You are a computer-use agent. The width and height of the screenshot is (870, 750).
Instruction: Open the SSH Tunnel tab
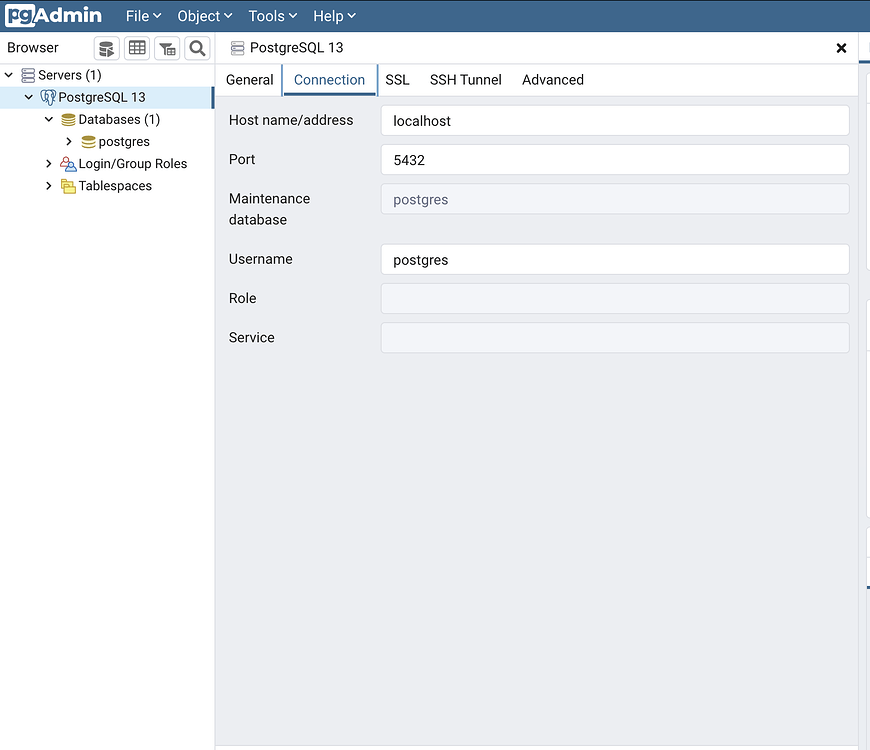[x=465, y=80]
